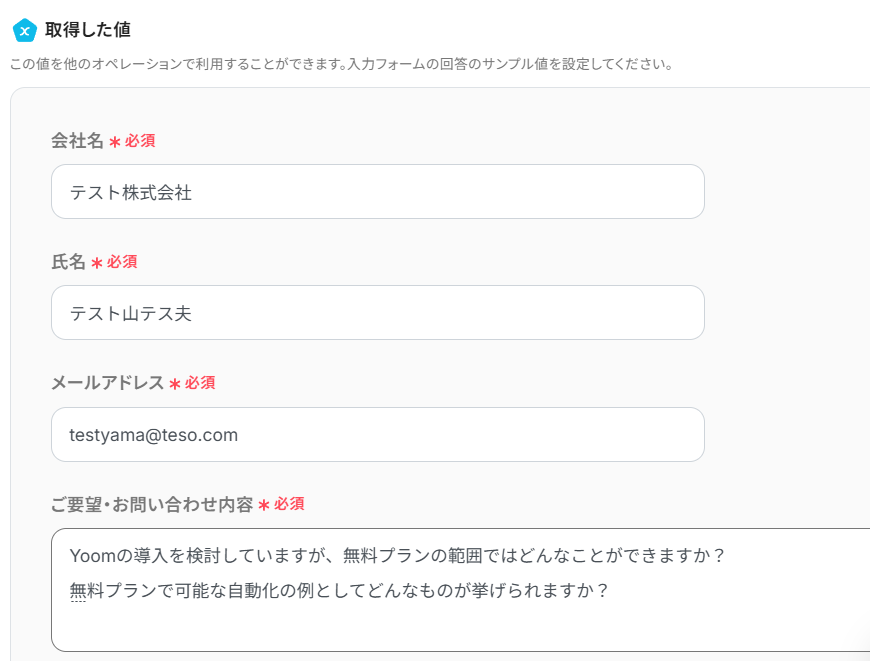Click the 取得した値 heading
This screenshot has height=661, width=870.
(x=87, y=30)
